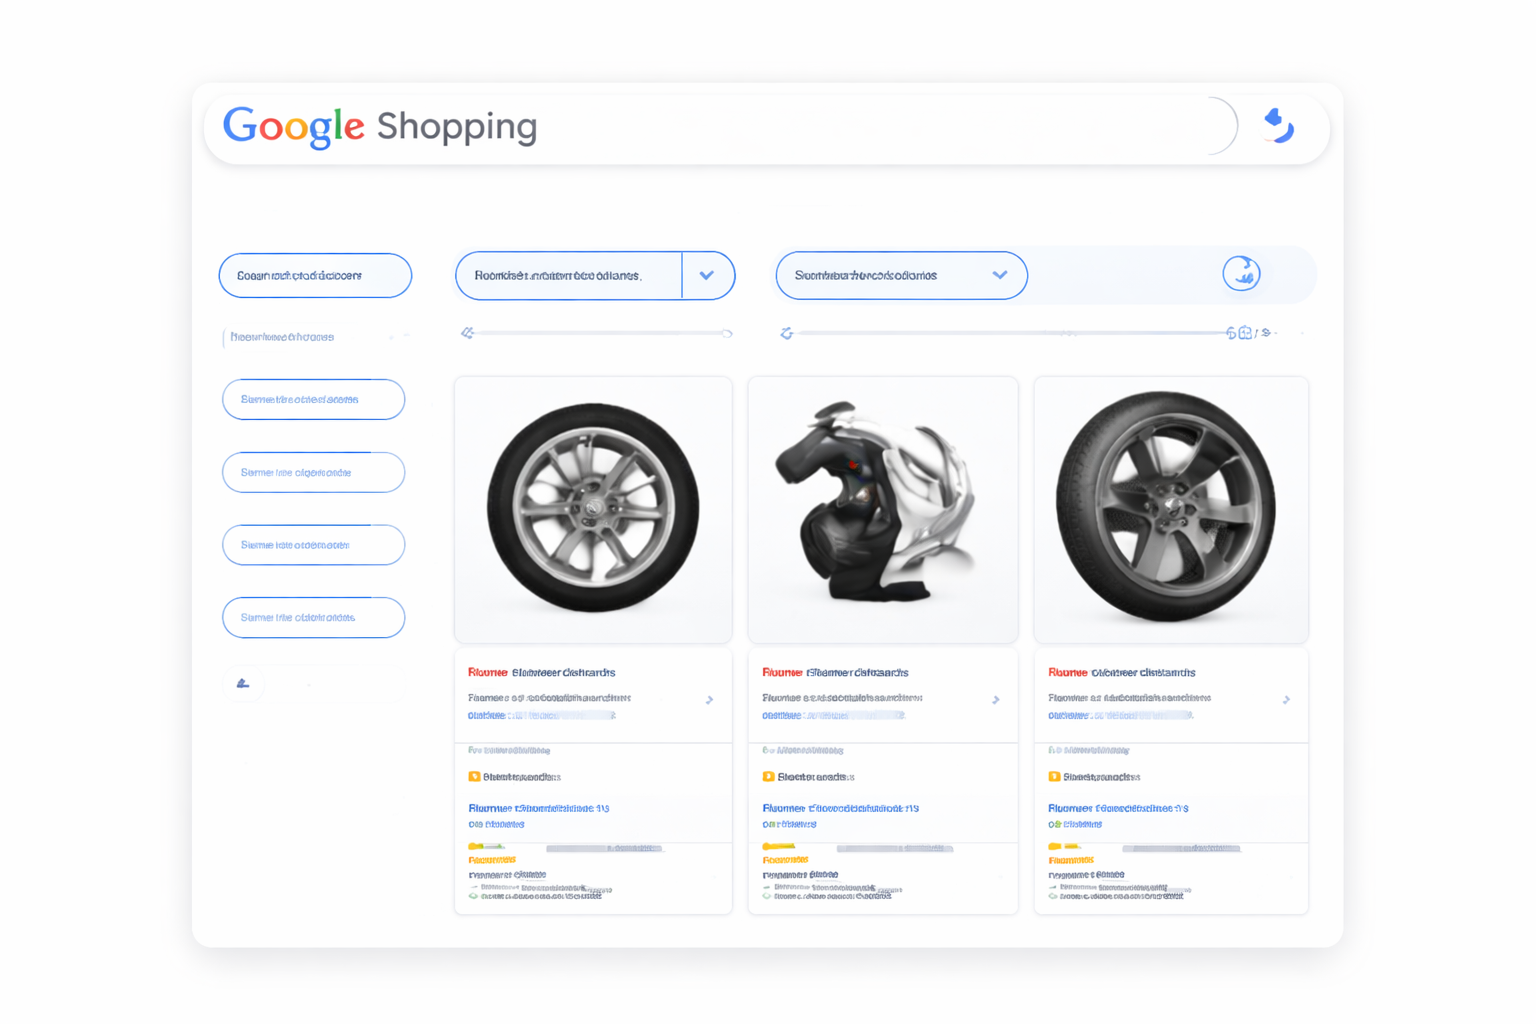Viewport: 1536px width, 1024px height.
Task: Click the left arrow icon on first slider
Action: [x=468, y=333]
